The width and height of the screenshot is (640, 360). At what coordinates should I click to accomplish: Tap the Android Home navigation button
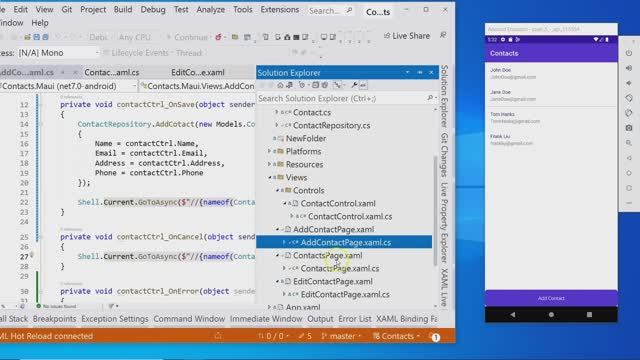(551, 315)
